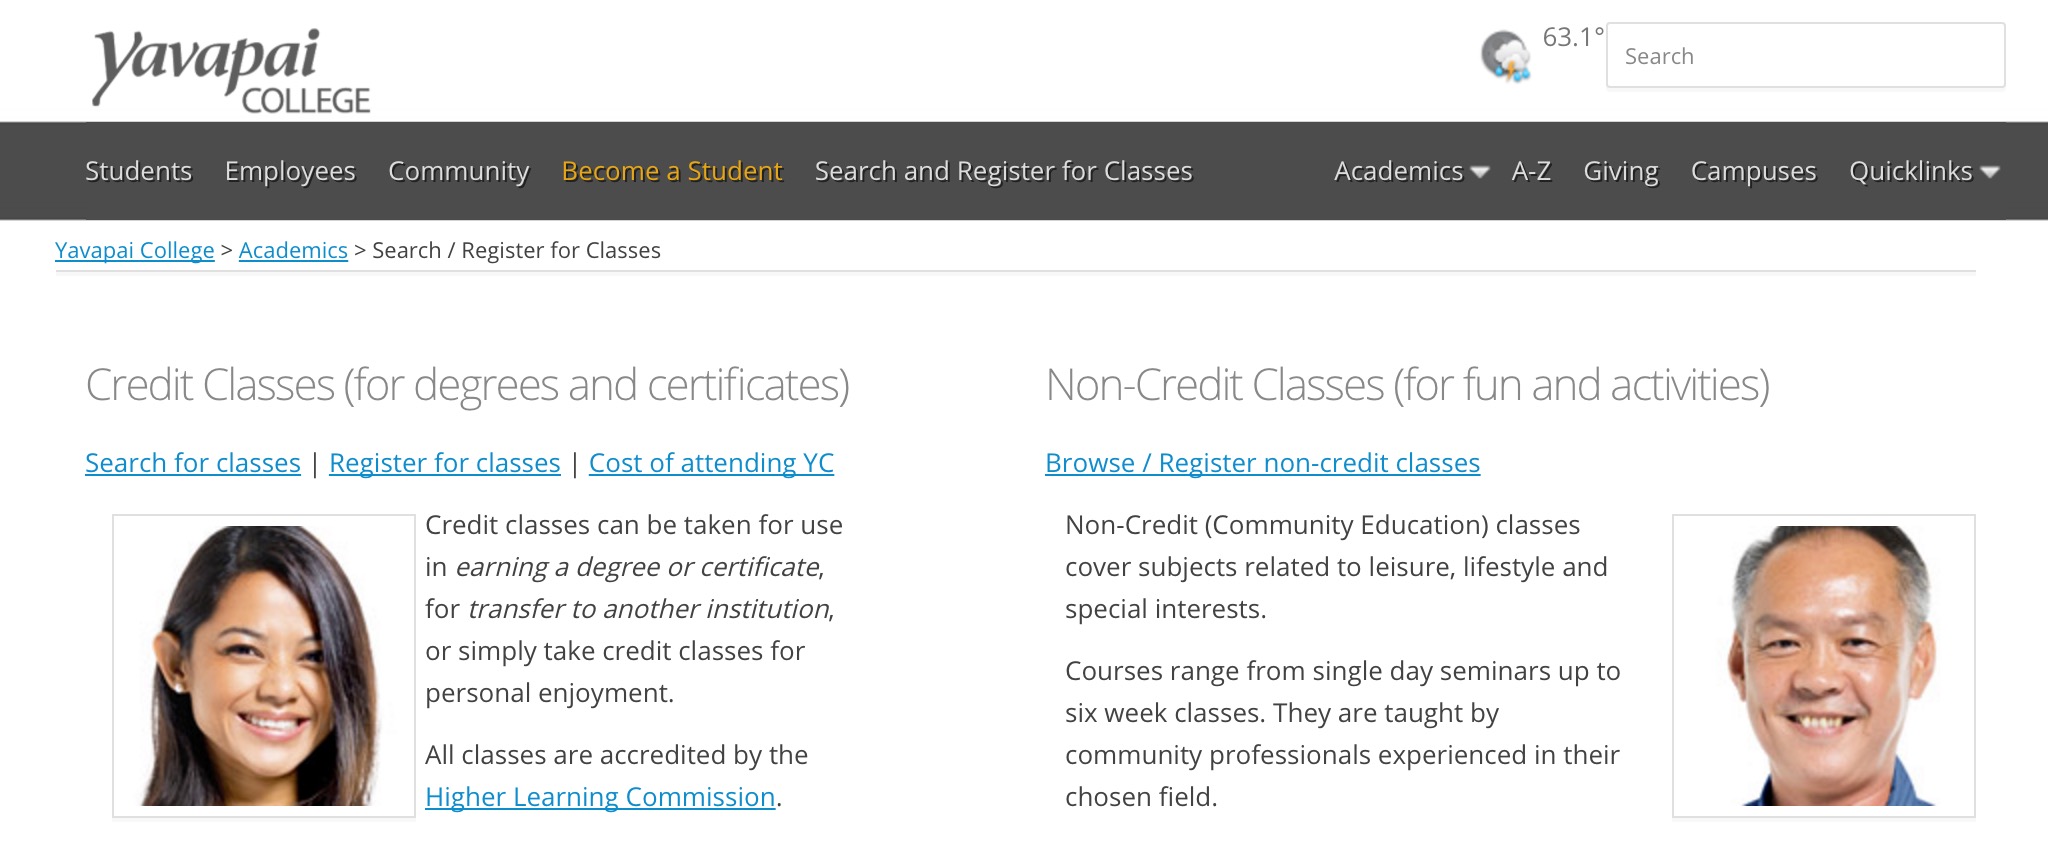Screen dimensions: 2048x846
Task: Open the Campuses nav item
Action: (x=1753, y=171)
